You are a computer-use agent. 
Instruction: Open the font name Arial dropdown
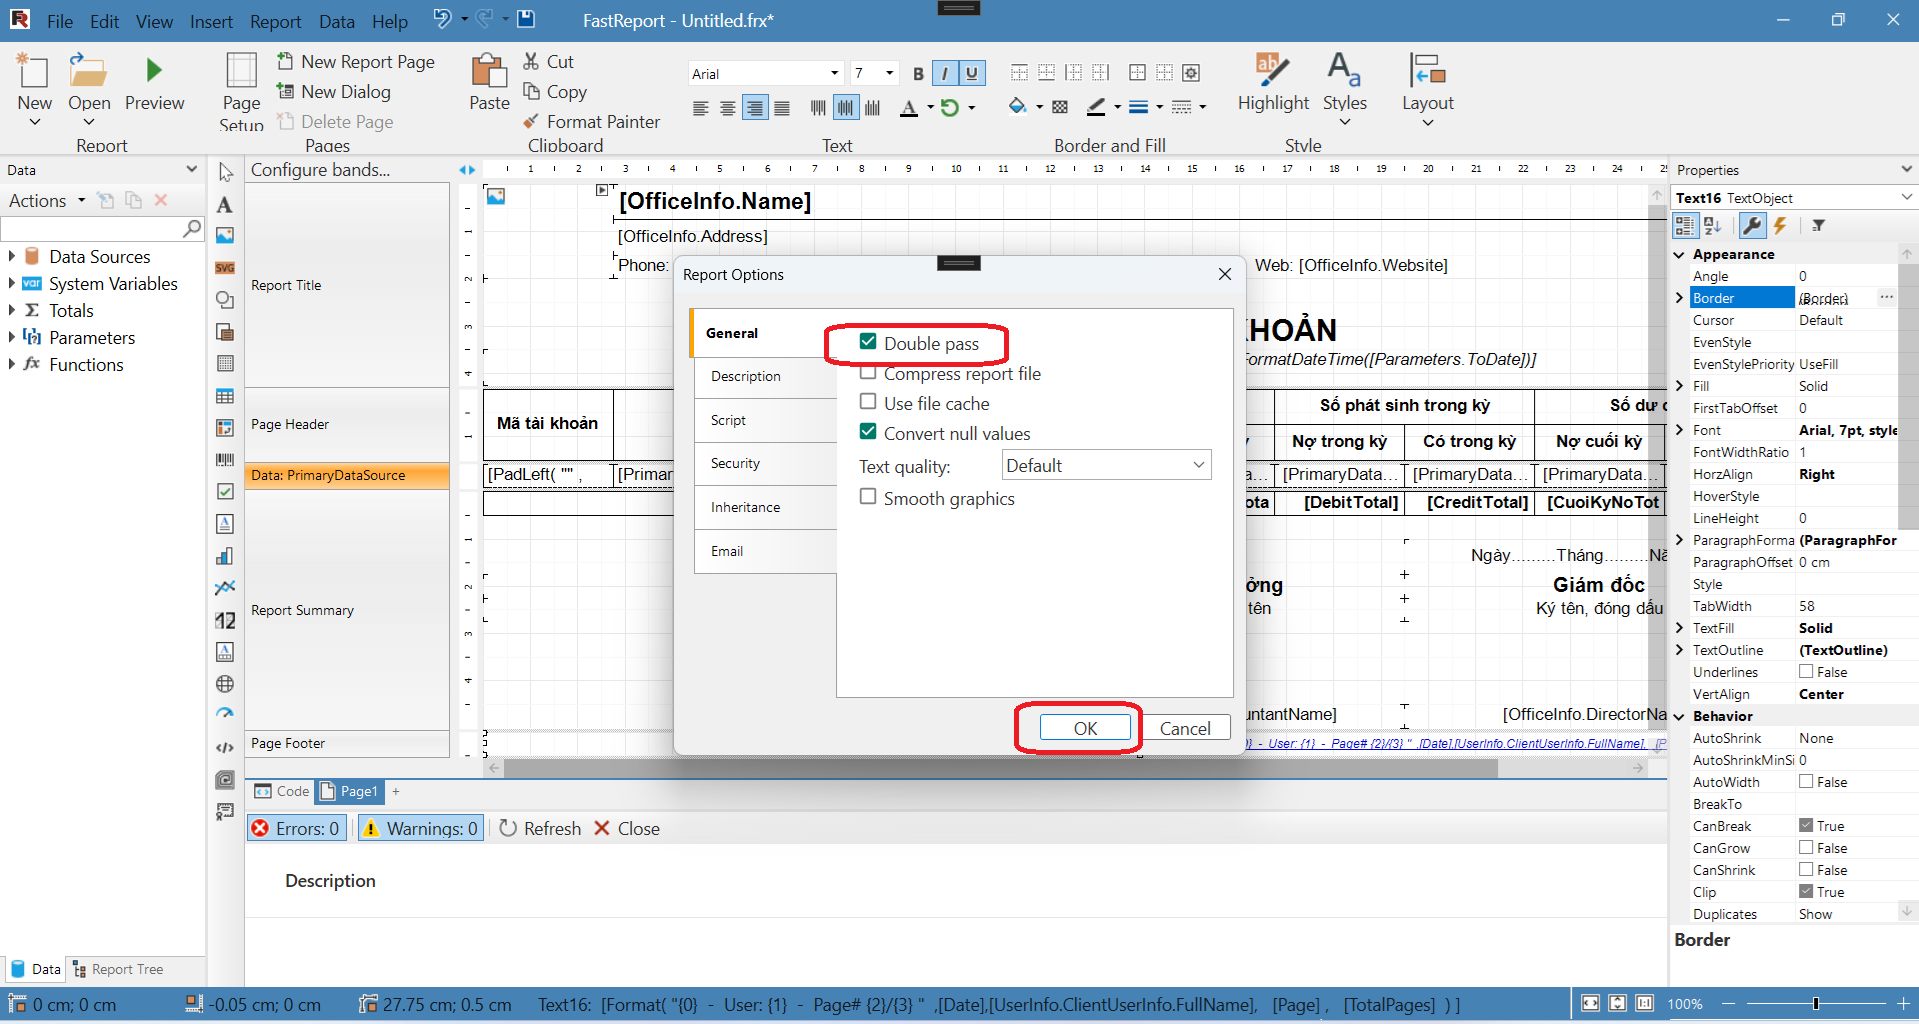click(834, 74)
